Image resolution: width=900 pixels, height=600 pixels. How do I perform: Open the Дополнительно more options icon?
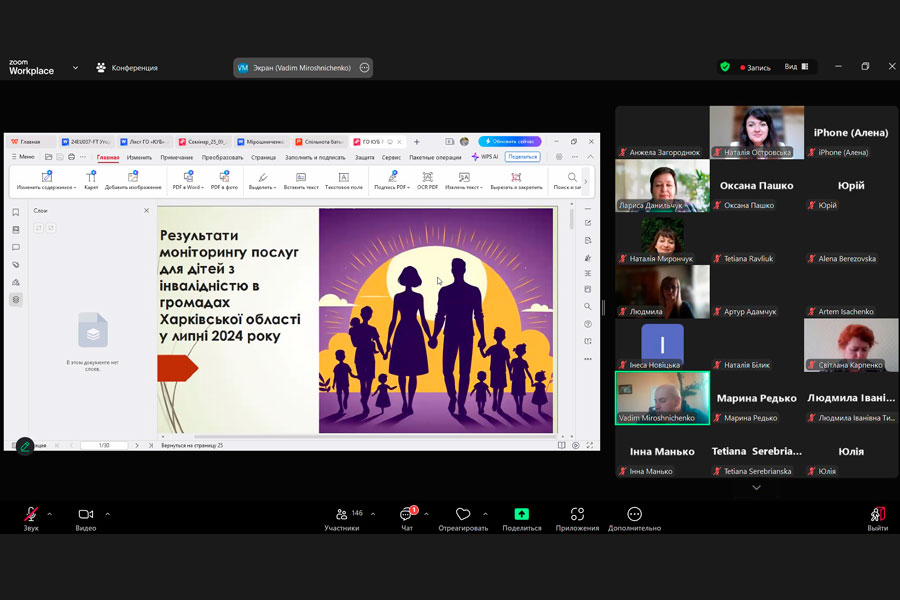pos(634,514)
